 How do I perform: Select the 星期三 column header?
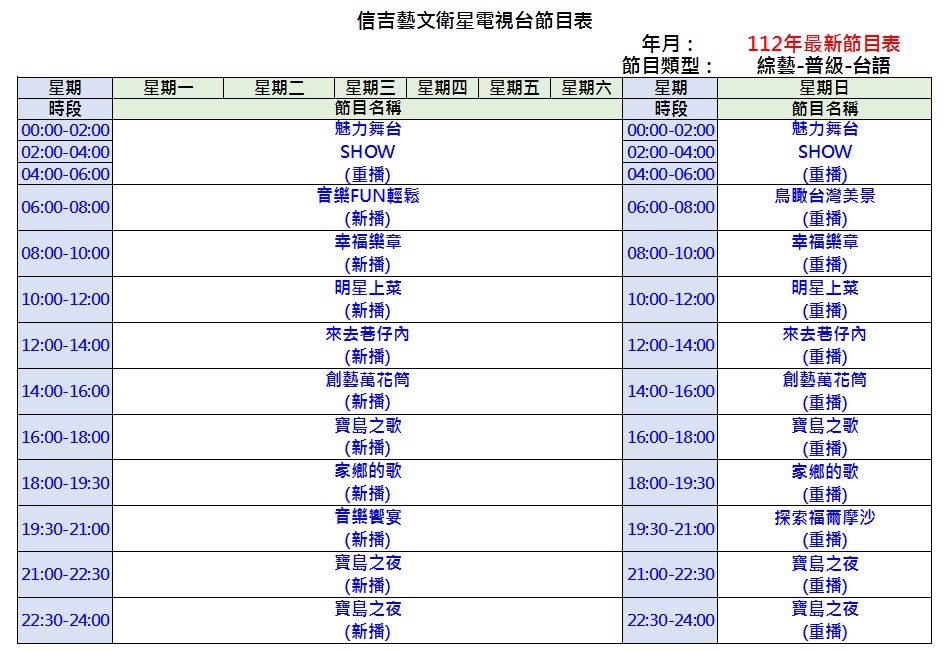[x=371, y=88]
